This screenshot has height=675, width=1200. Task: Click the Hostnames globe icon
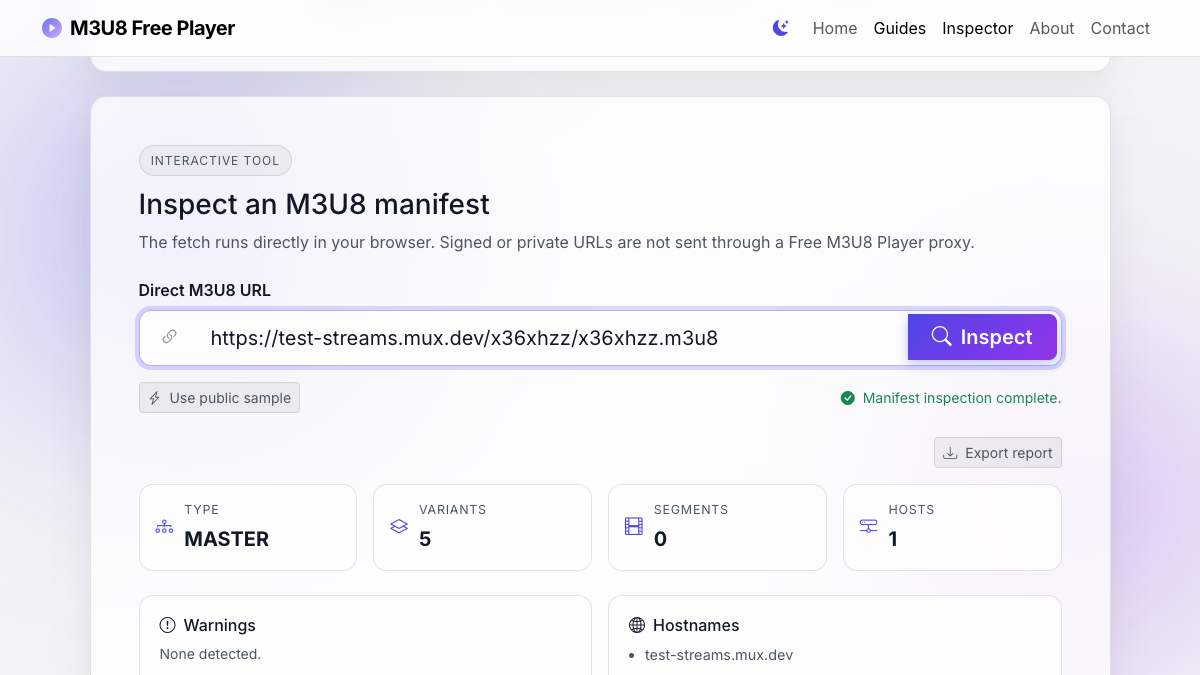click(637, 625)
